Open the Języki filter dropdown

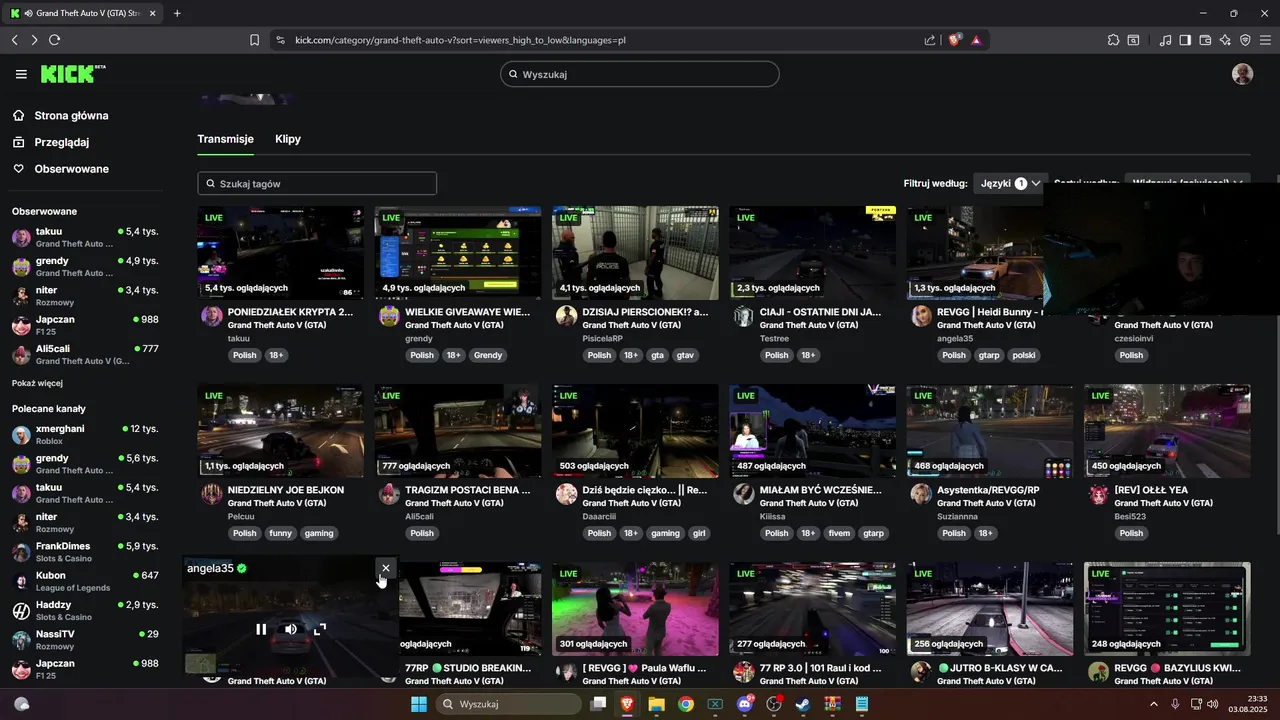click(1010, 183)
